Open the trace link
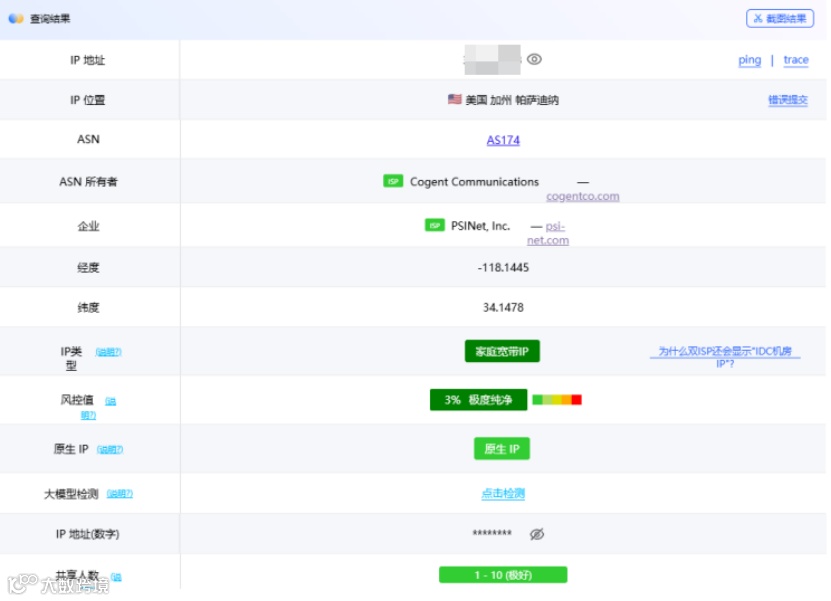 (796, 60)
